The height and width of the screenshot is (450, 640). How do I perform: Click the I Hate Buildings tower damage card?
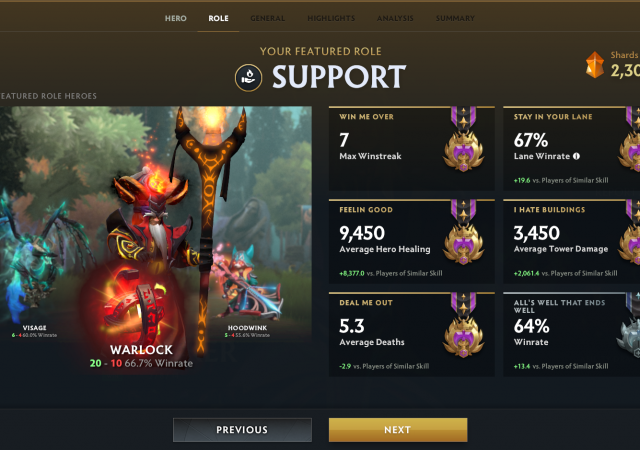(x=571, y=241)
